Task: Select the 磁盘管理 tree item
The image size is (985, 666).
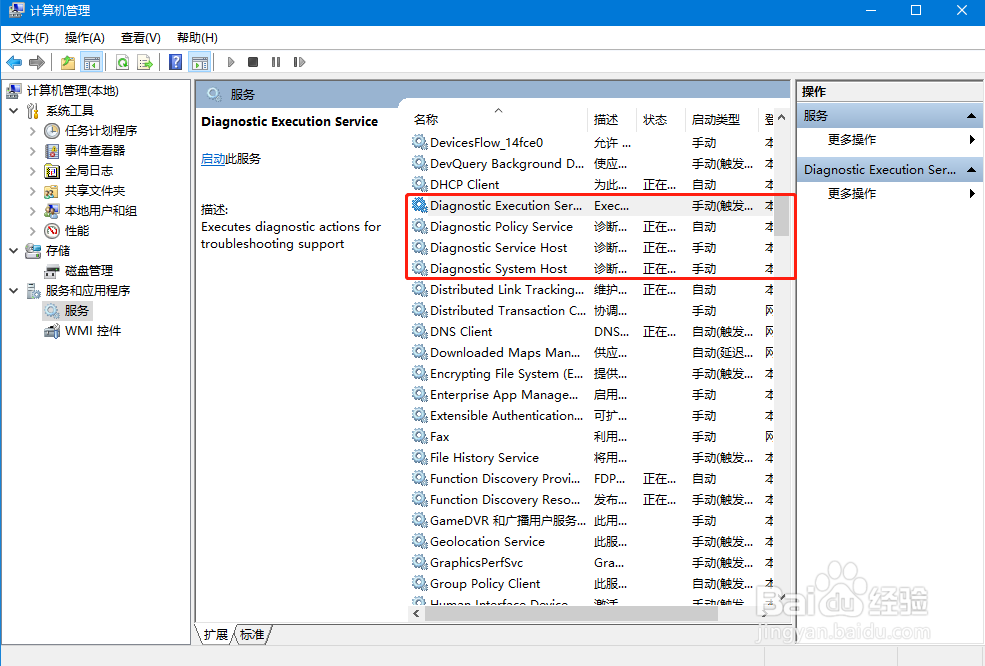Action: tap(89, 271)
